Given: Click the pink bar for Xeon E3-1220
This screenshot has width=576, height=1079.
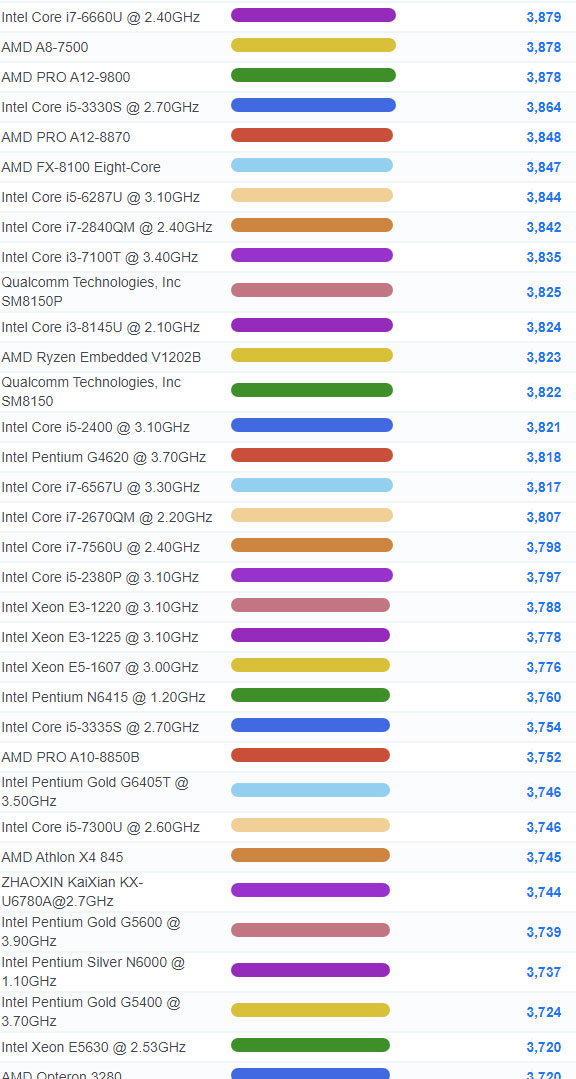Looking at the screenshot, I should (x=310, y=605).
